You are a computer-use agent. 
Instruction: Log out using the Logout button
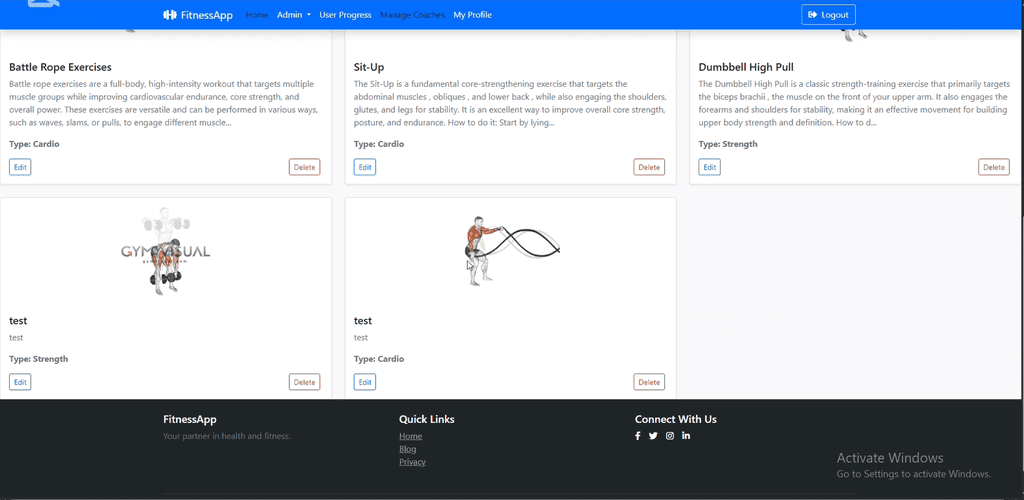(828, 15)
